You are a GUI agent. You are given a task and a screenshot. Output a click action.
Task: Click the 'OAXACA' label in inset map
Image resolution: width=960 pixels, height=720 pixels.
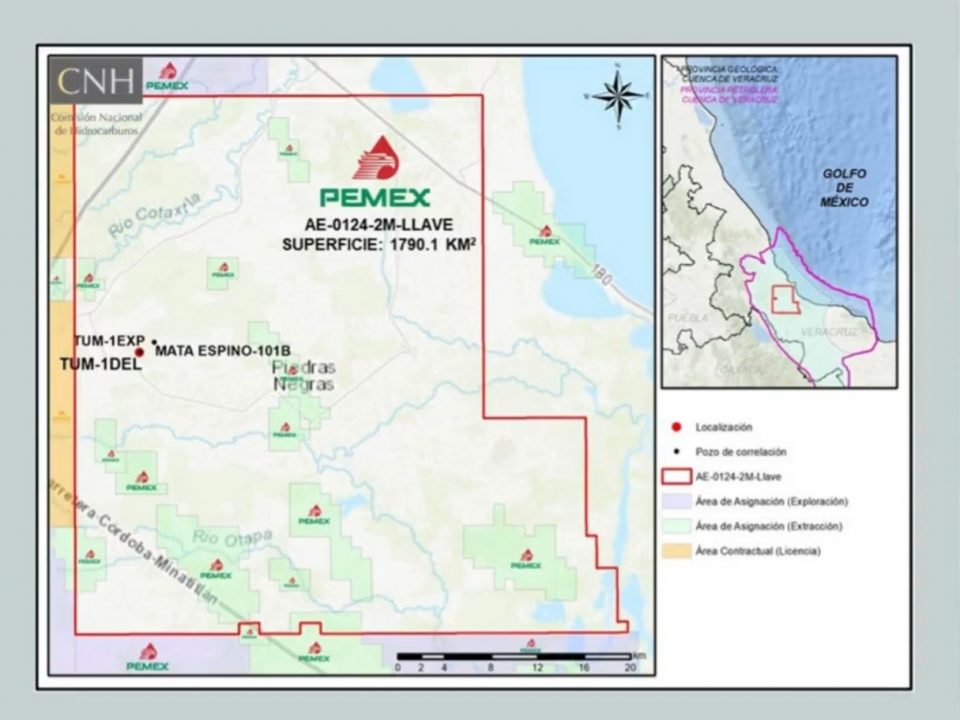[x=741, y=369]
